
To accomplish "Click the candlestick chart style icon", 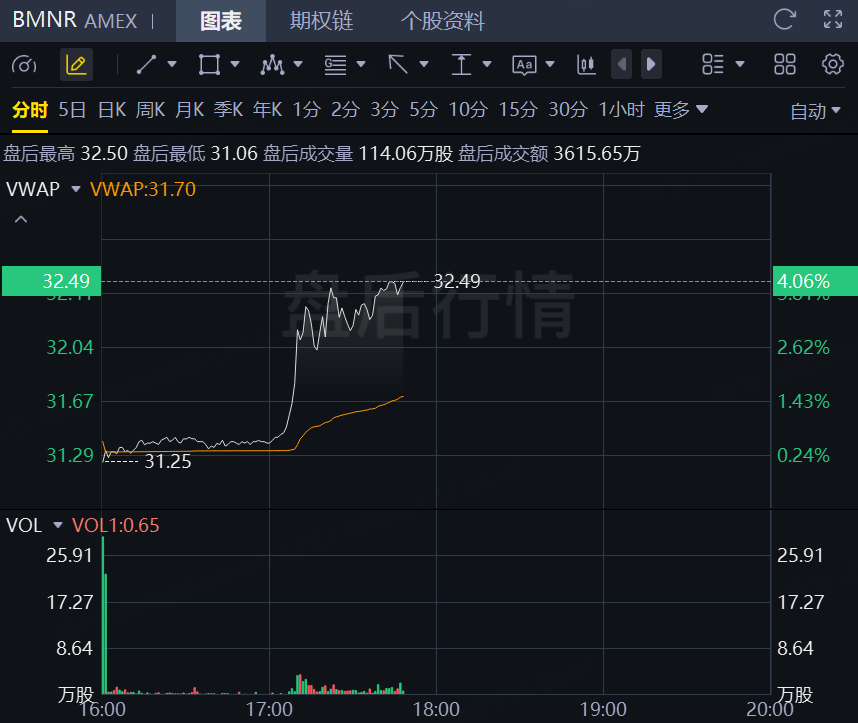I will pyautogui.click(x=586, y=65).
